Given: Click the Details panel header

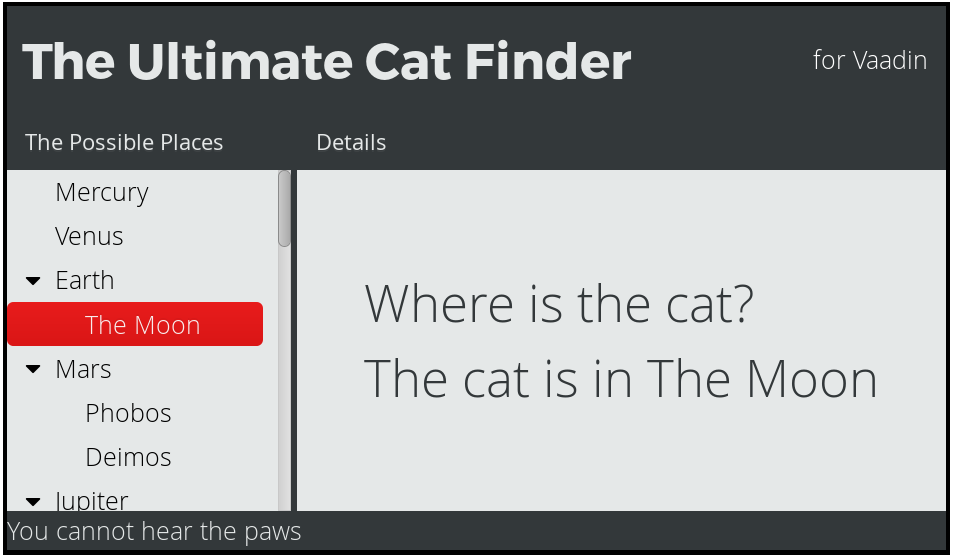Looking at the screenshot, I should pos(351,142).
